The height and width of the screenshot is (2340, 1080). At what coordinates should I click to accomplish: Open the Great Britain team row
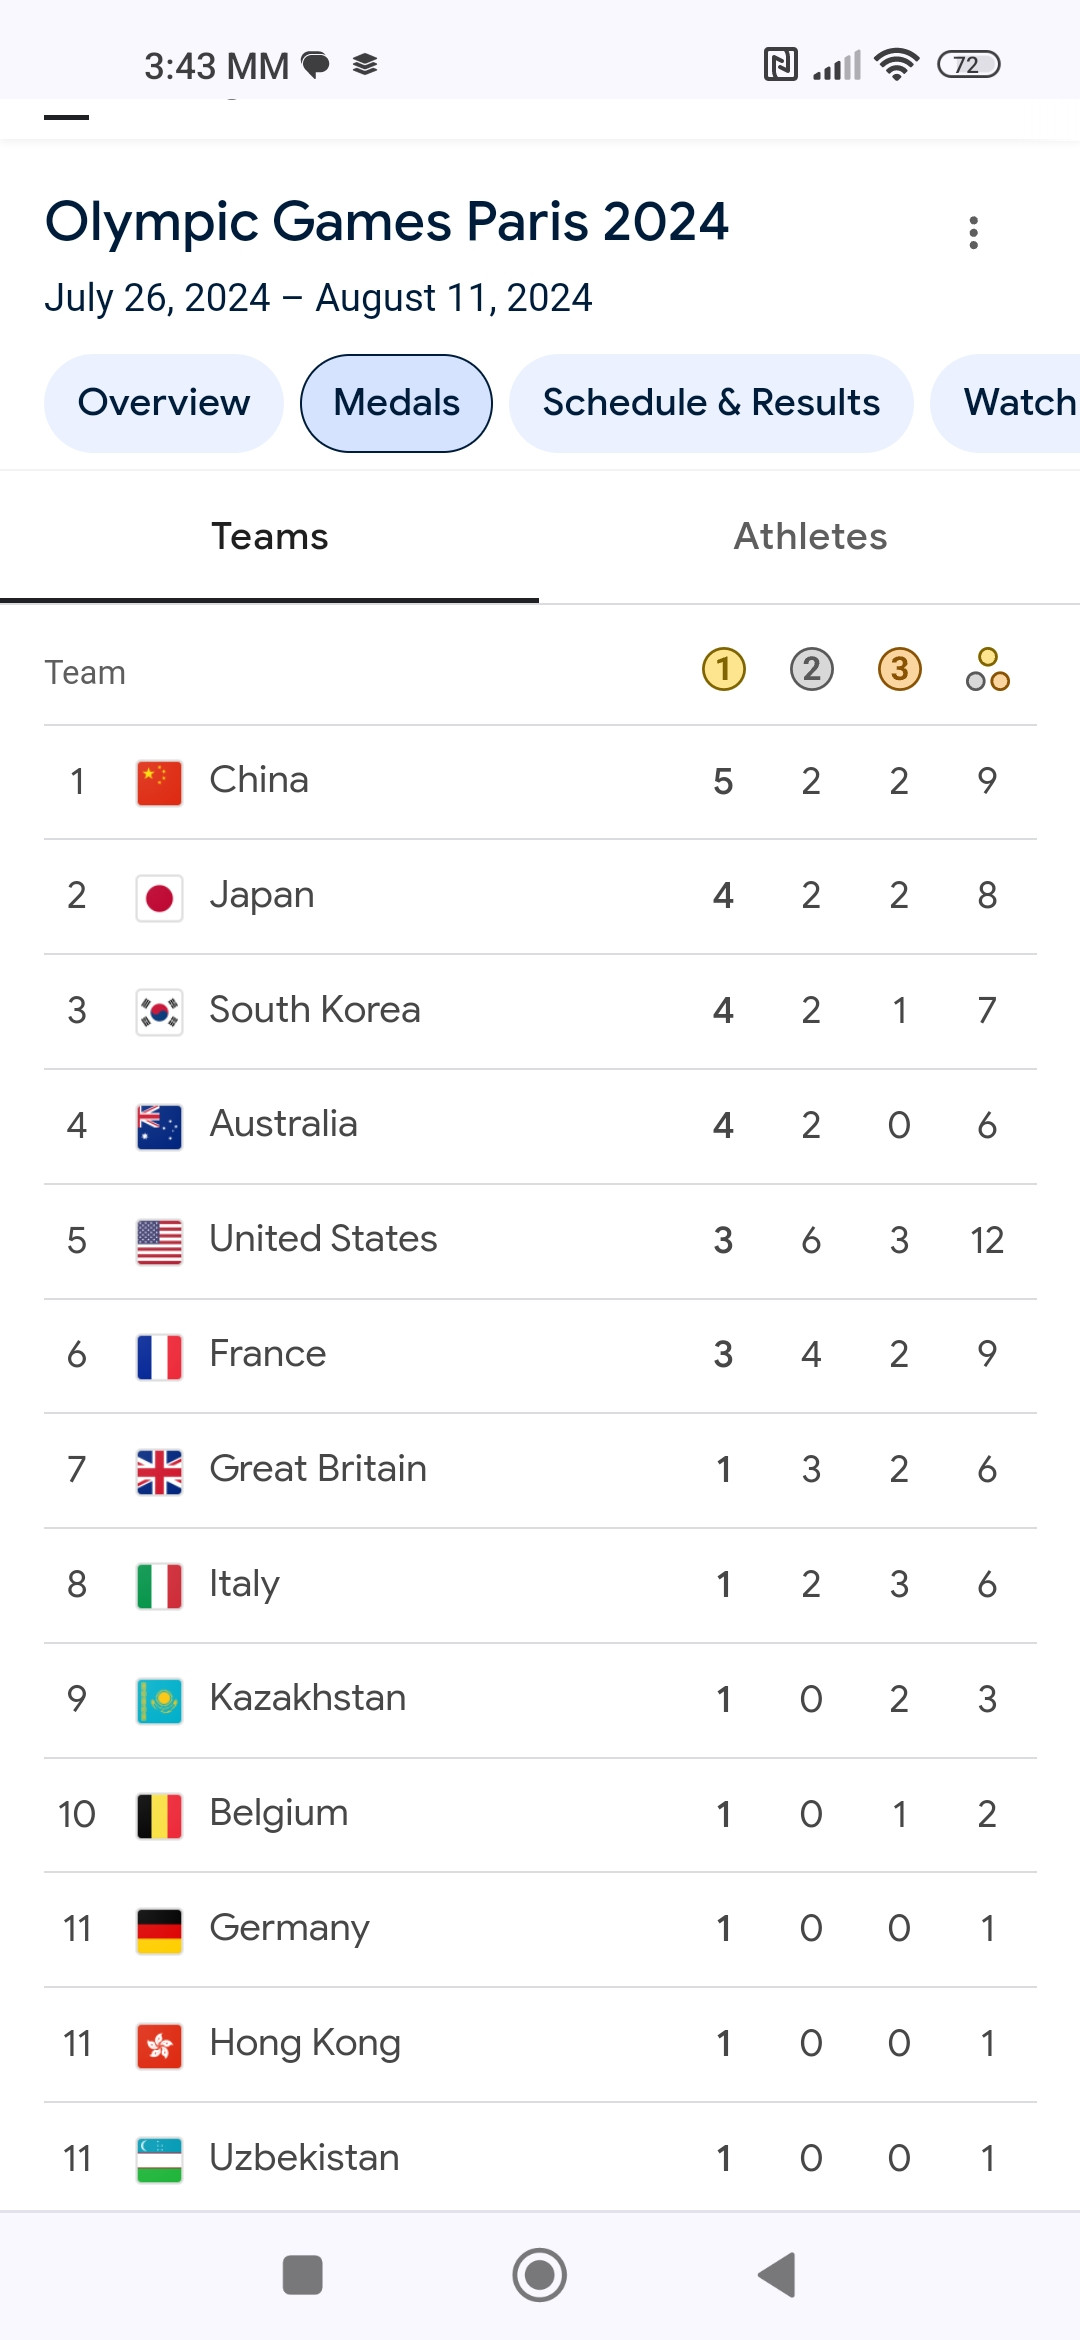point(540,1470)
